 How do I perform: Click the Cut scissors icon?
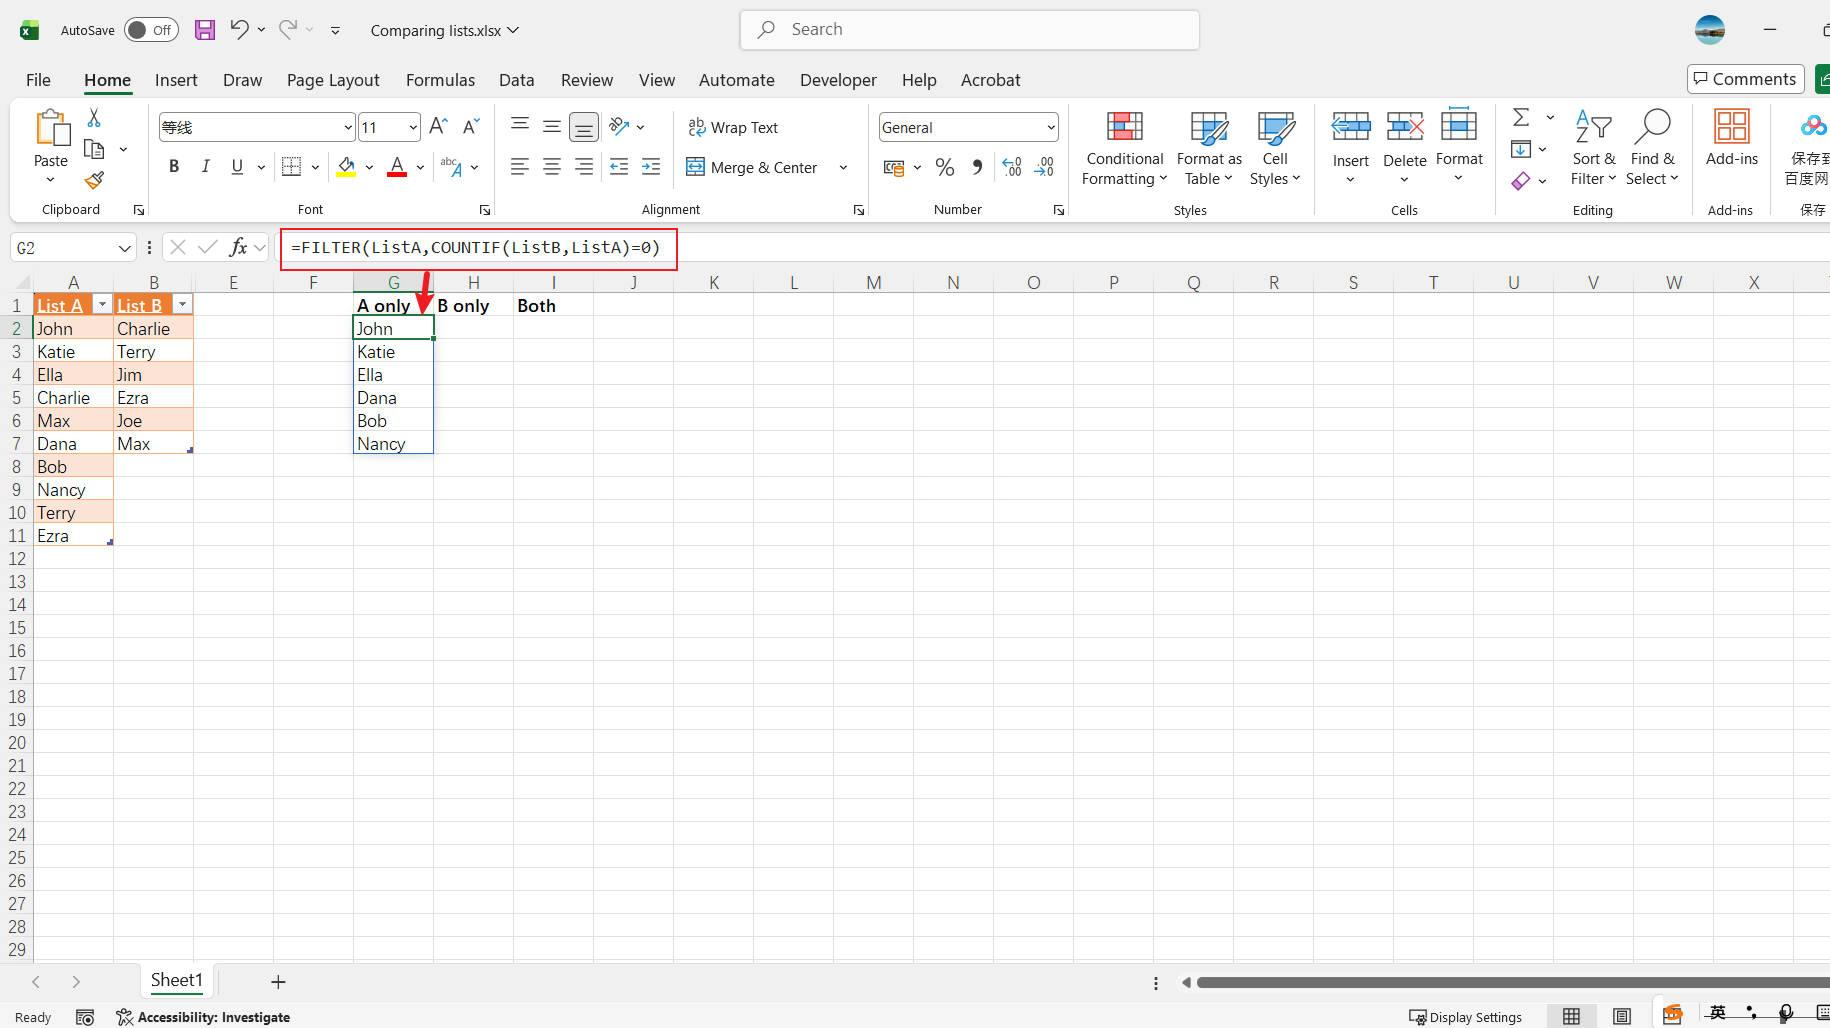(x=94, y=118)
